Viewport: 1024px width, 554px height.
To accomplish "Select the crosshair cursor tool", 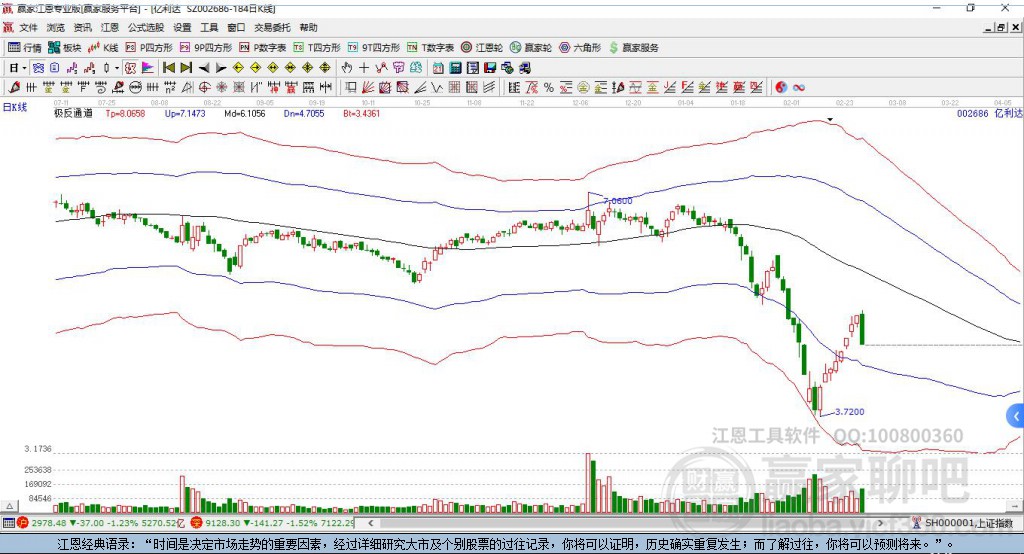I will pyautogui.click(x=364, y=67).
